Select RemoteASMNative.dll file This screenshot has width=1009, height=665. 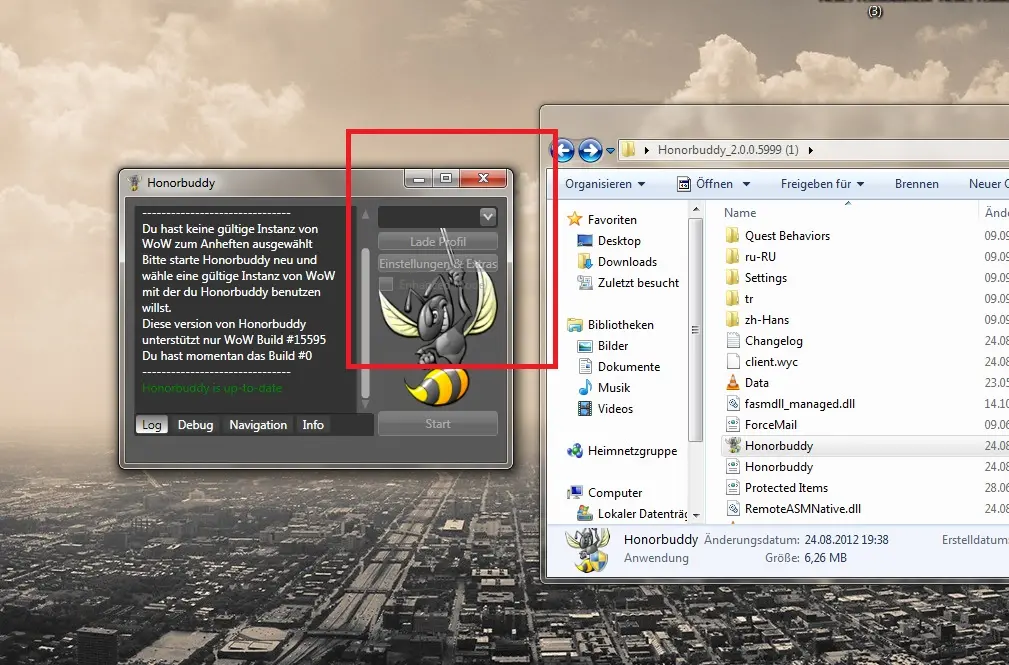[x=793, y=509]
